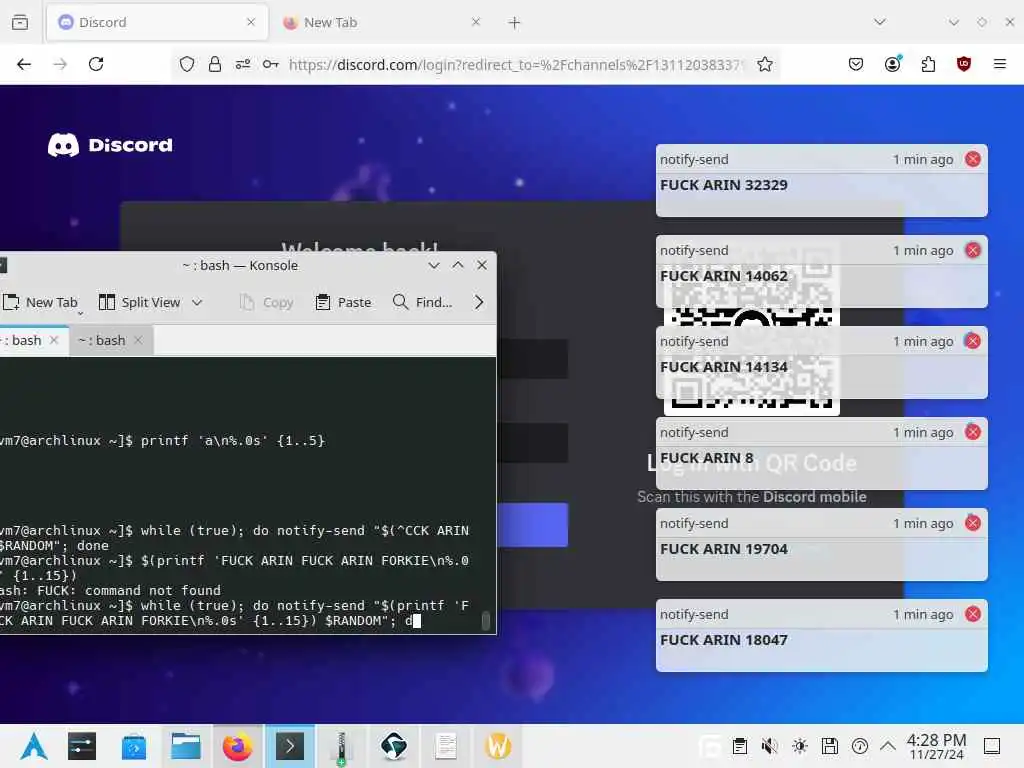Switch to the New Tab browser tab
Screen dimensions: 1024x768
coord(381,22)
